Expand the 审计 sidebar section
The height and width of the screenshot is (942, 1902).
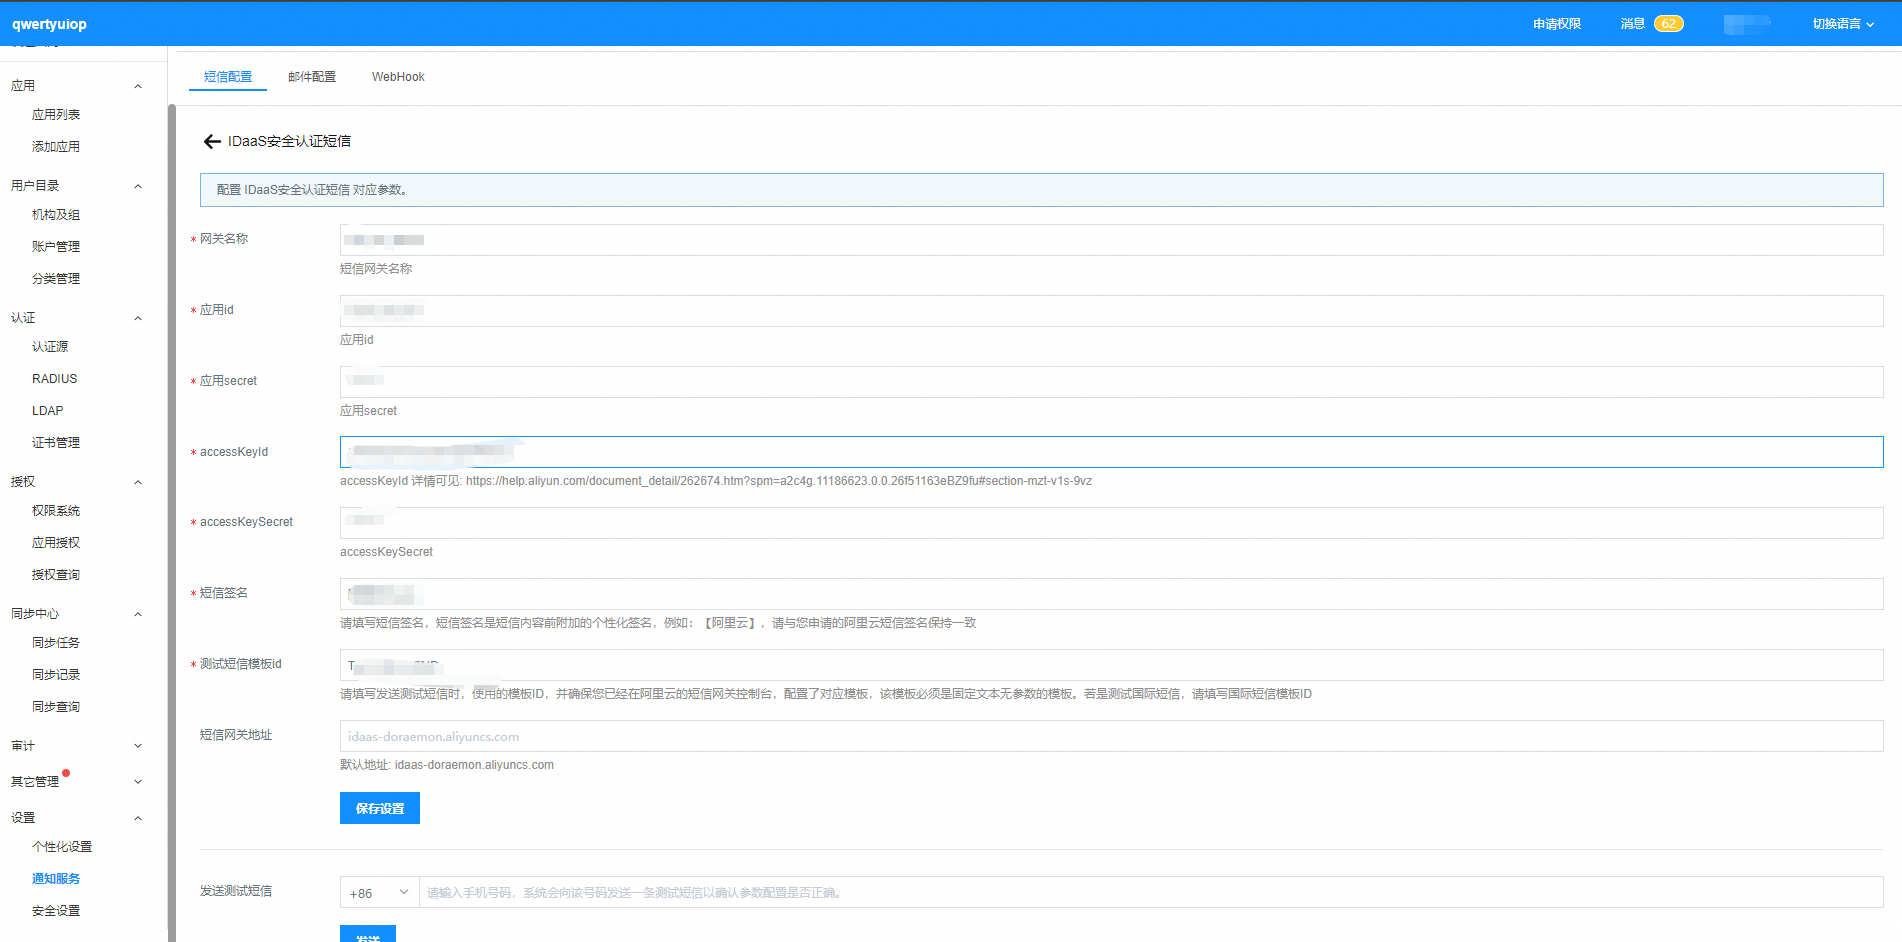pos(138,746)
